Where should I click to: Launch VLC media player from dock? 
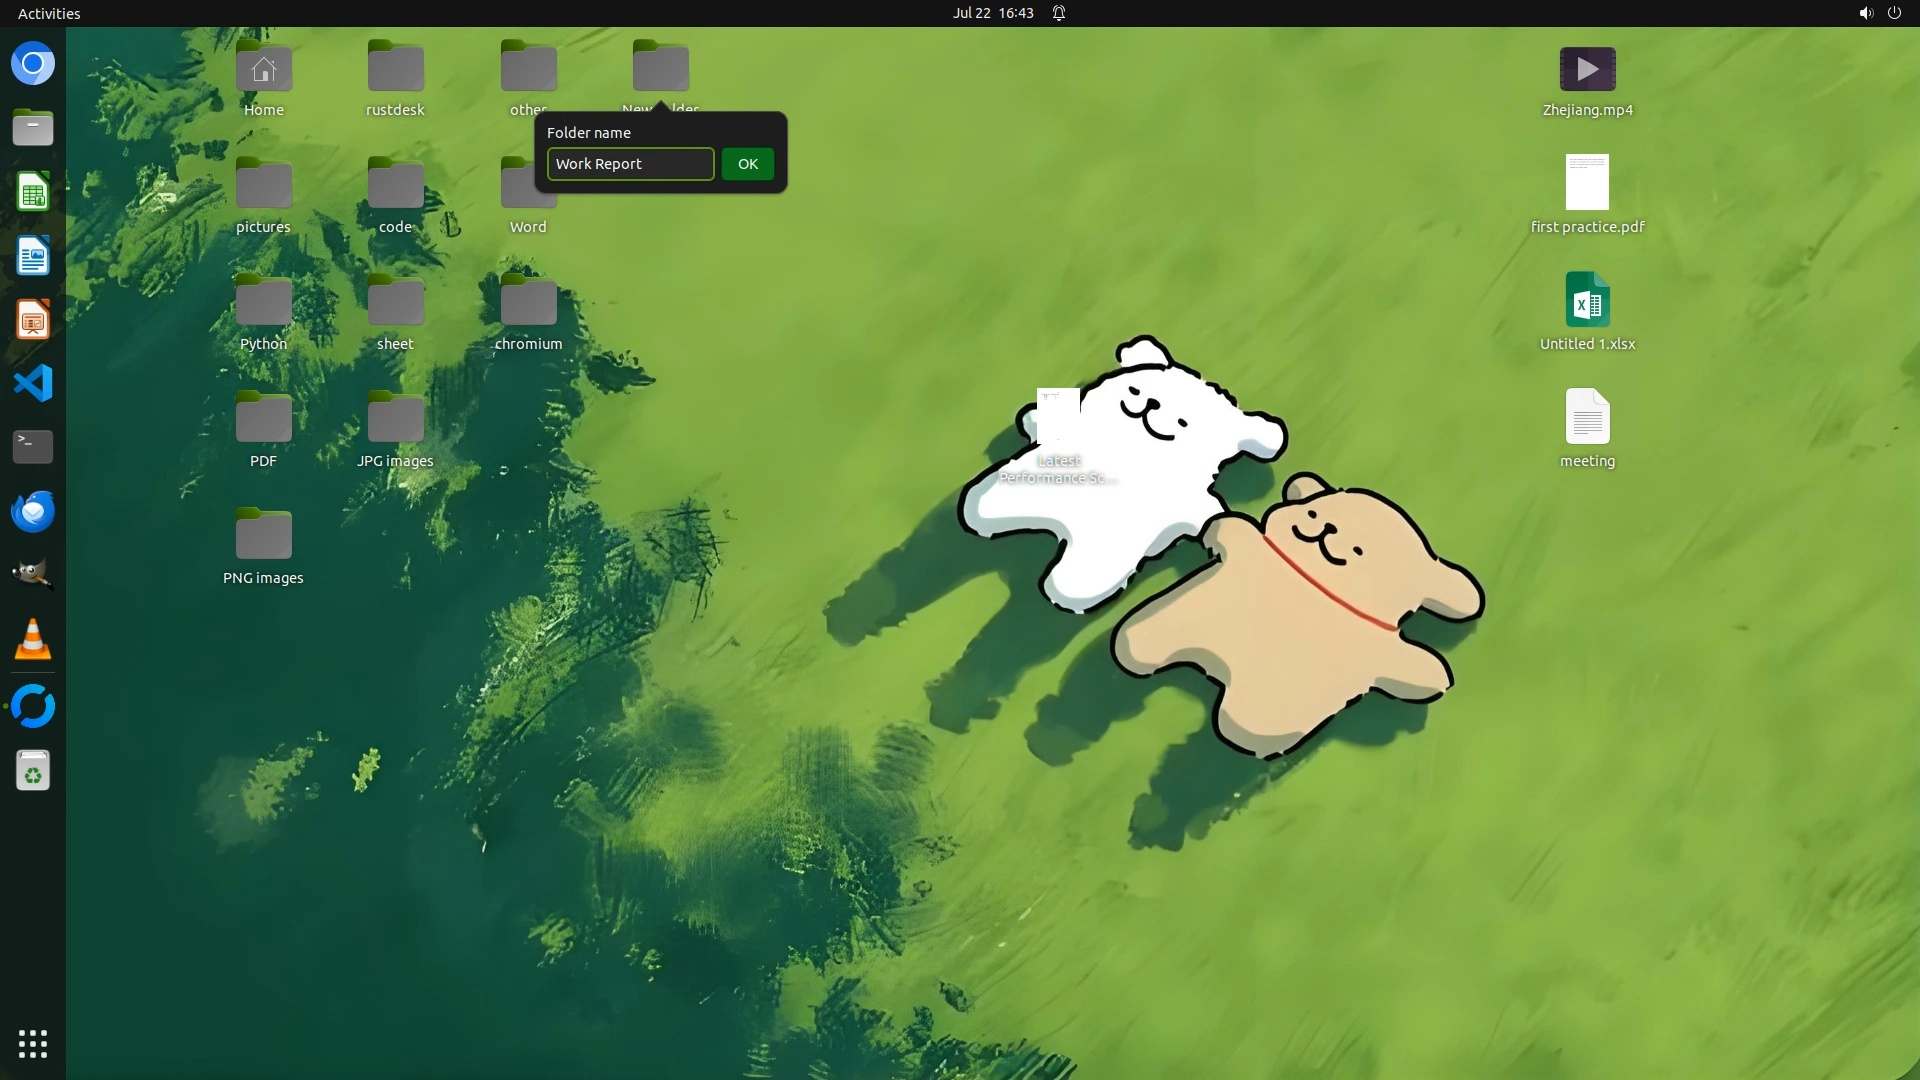[33, 640]
